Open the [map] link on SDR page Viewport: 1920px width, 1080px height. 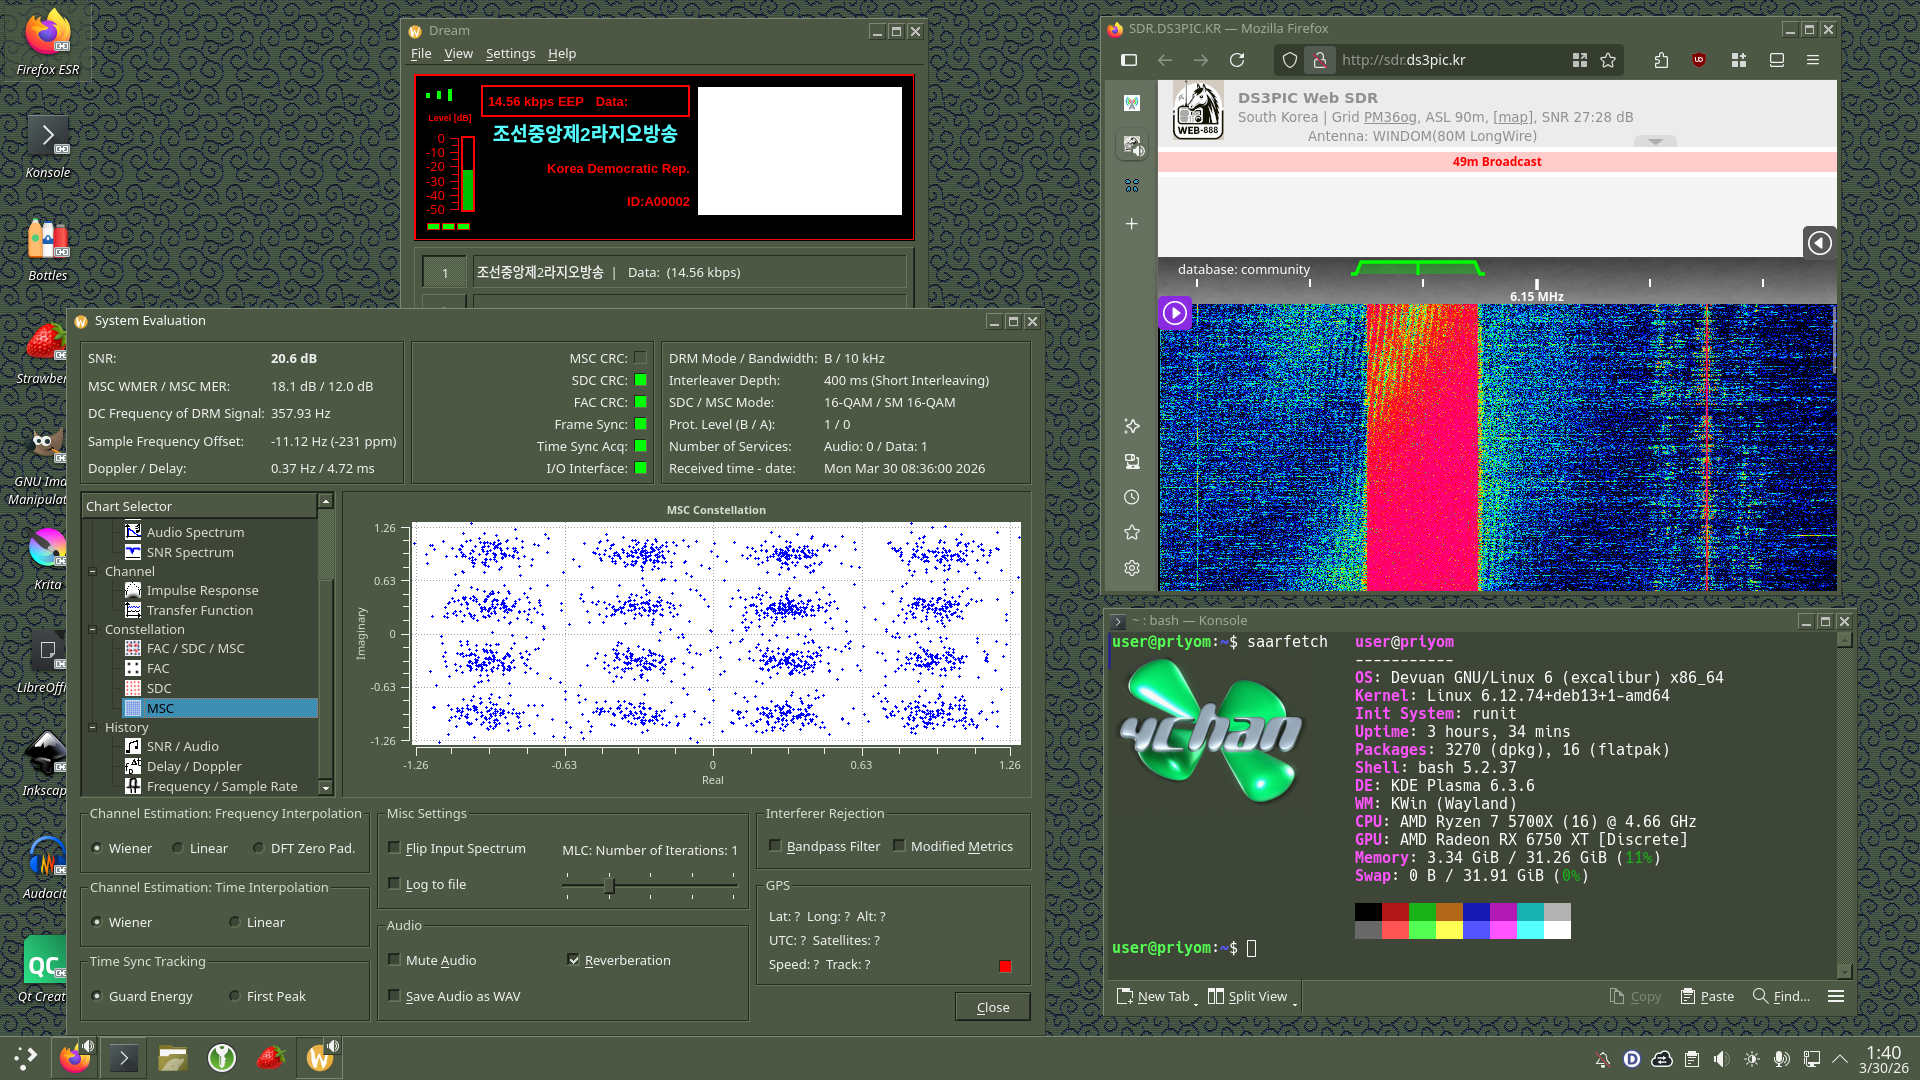[x=1512, y=117]
